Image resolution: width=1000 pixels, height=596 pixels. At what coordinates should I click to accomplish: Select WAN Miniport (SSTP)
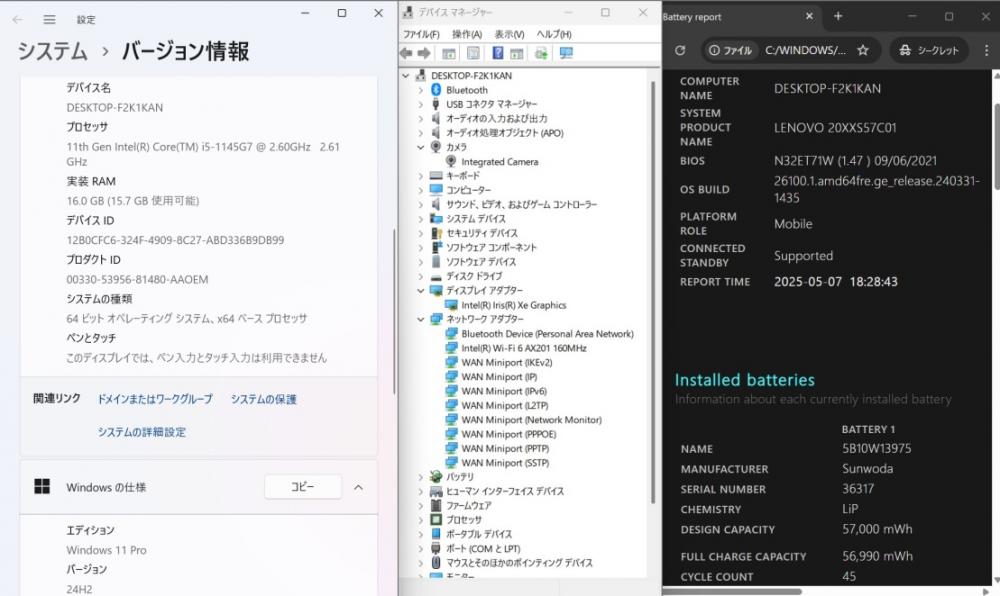[505, 463]
